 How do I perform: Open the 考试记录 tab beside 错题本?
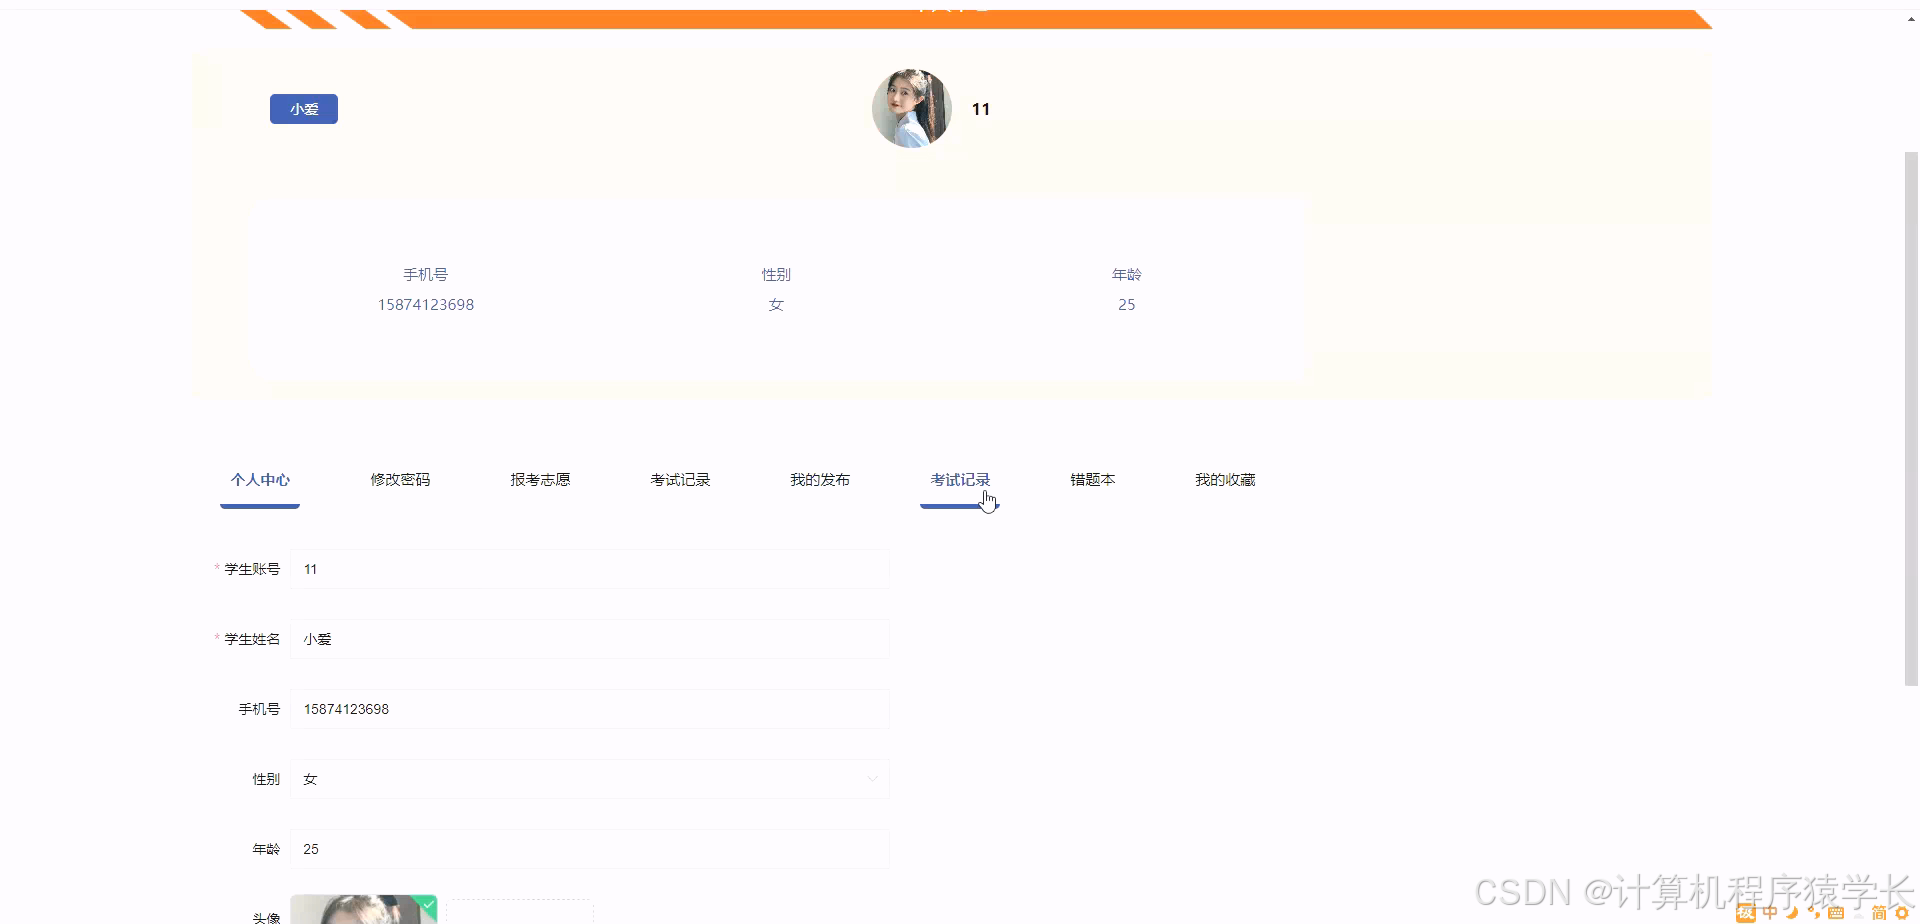pyautogui.click(x=960, y=480)
